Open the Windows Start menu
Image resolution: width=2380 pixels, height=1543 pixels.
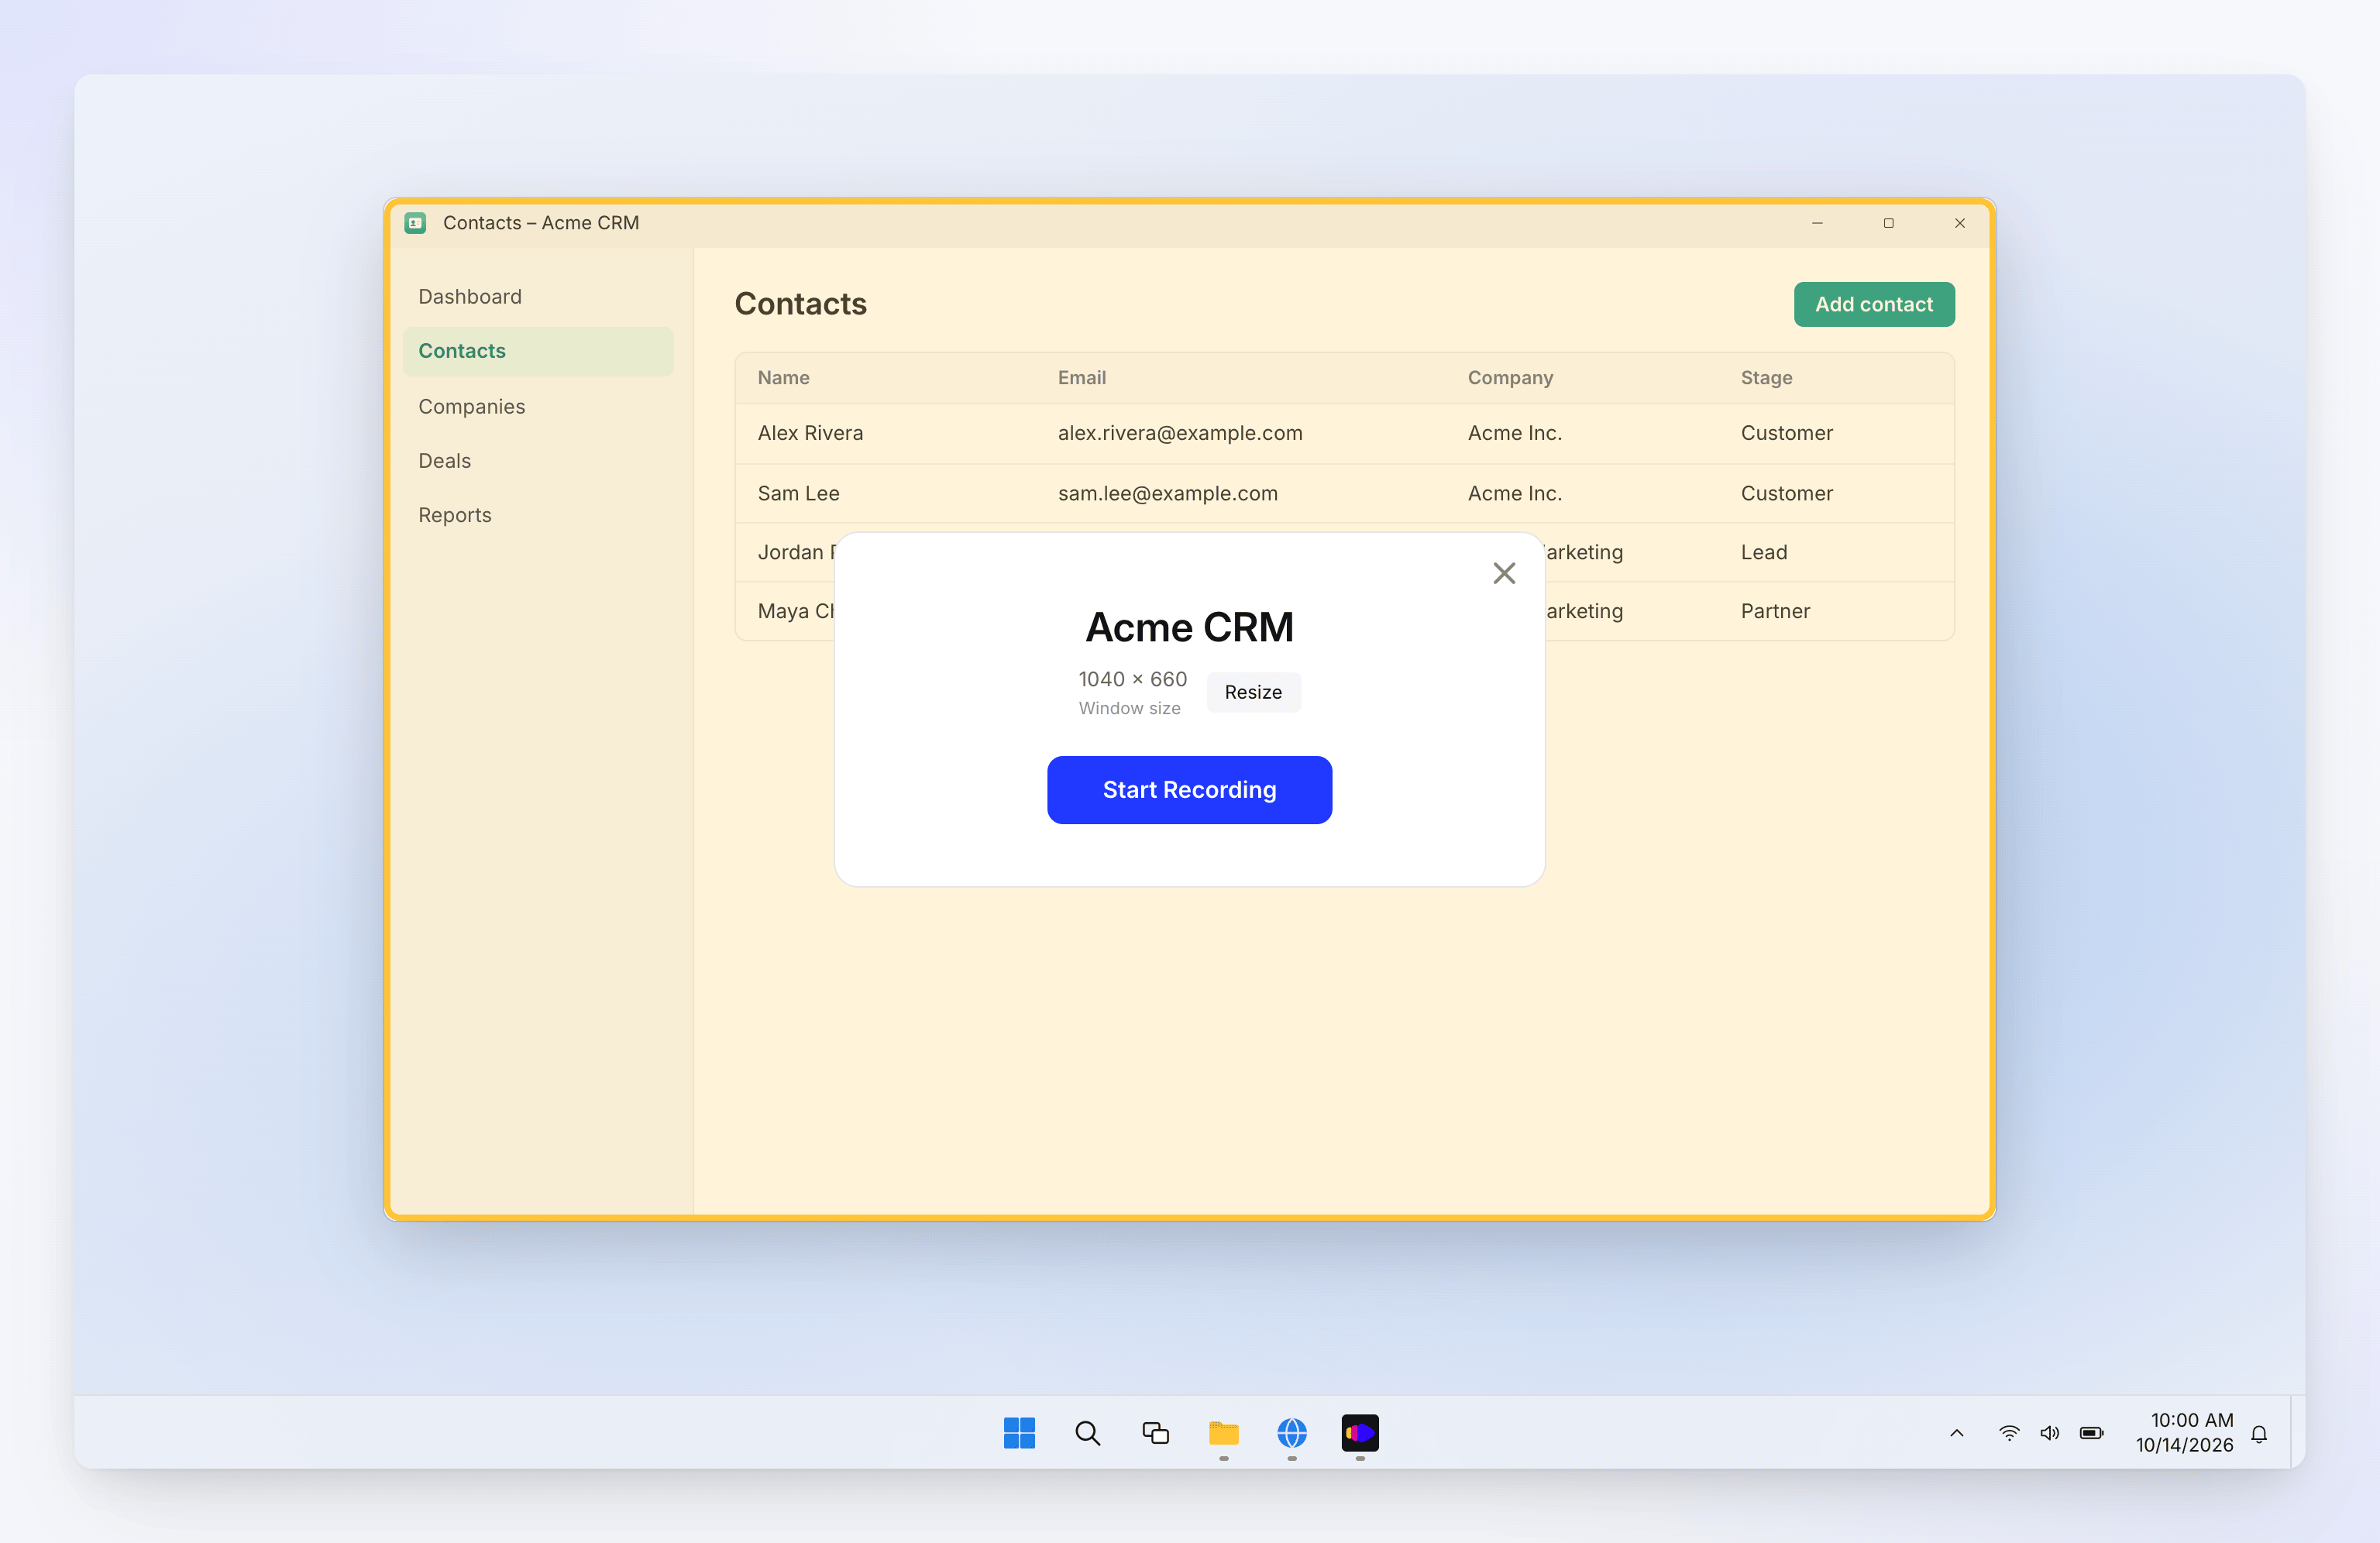tap(1019, 1433)
